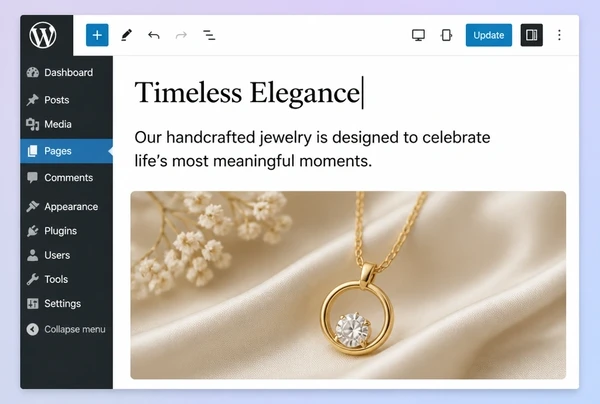600x404 pixels.
Task: Click the Posts pushpin icon
Action: coord(33,100)
